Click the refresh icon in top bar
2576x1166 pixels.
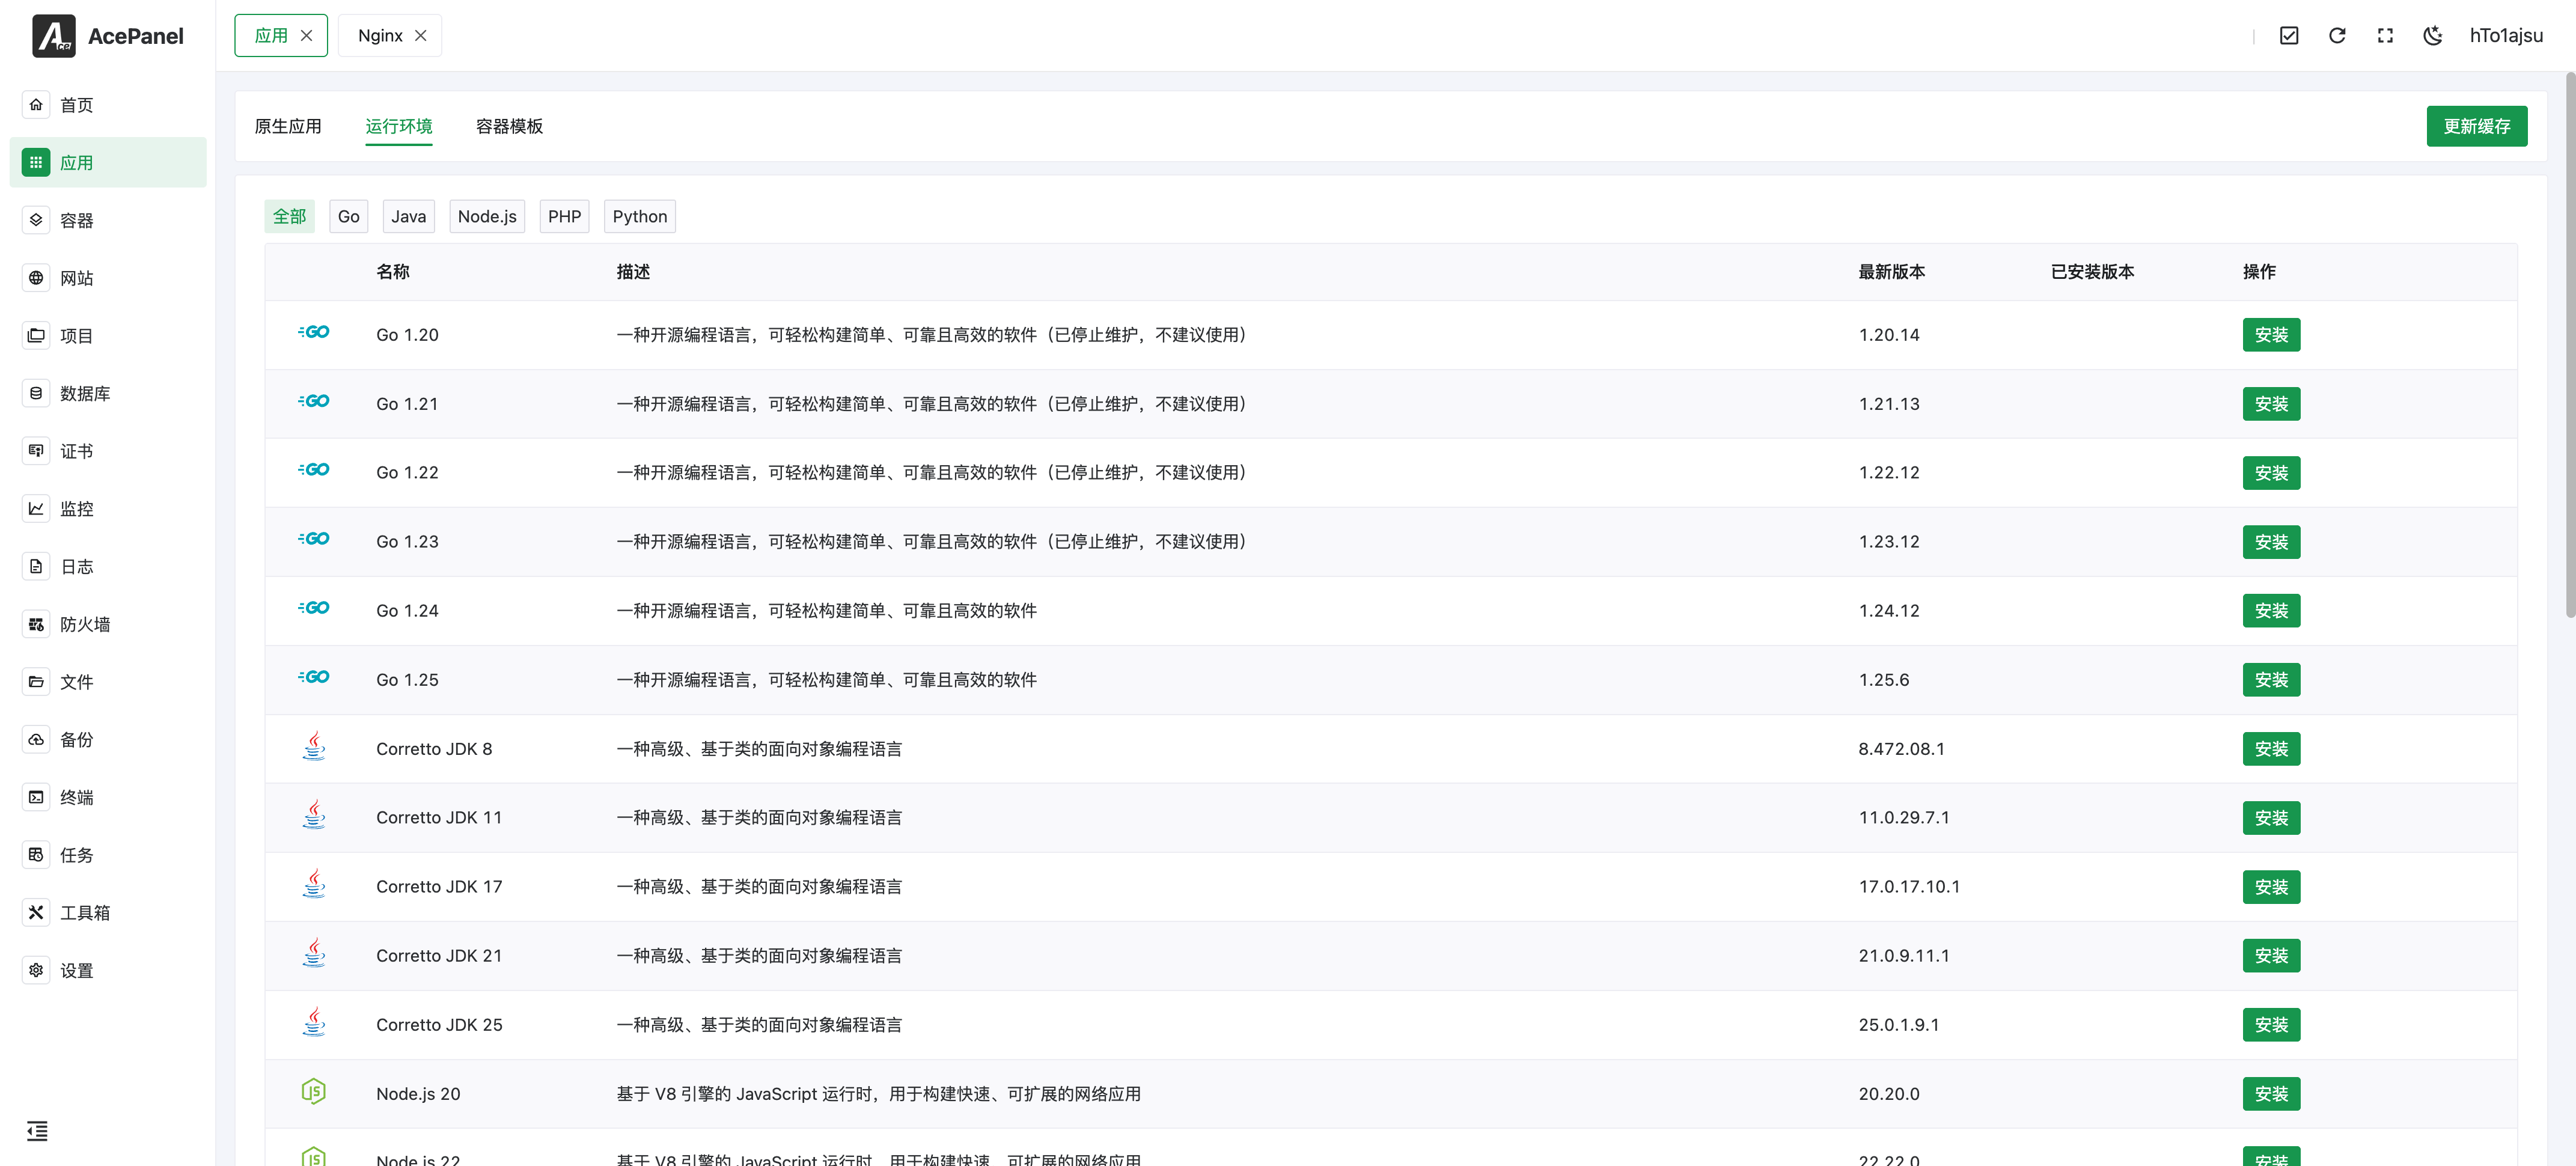pyautogui.click(x=2337, y=36)
